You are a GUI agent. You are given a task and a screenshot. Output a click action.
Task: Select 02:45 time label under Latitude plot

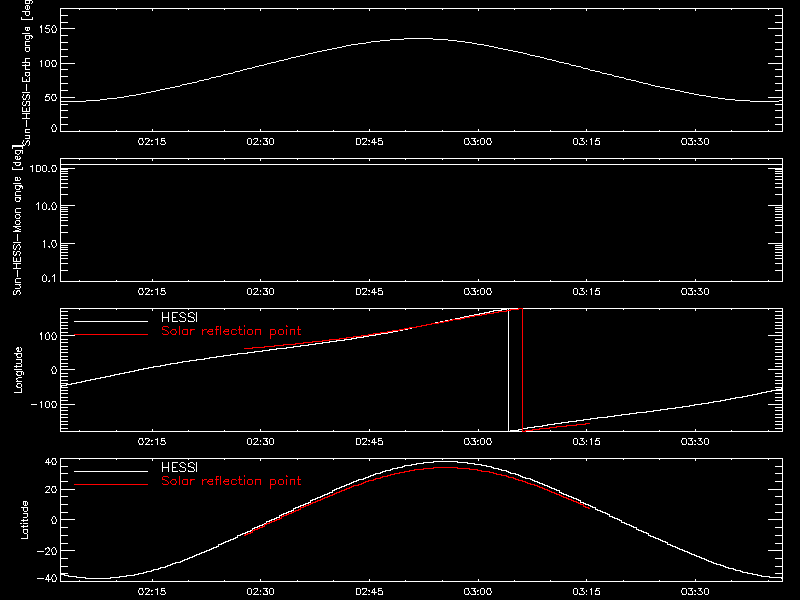(x=369, y=592)
